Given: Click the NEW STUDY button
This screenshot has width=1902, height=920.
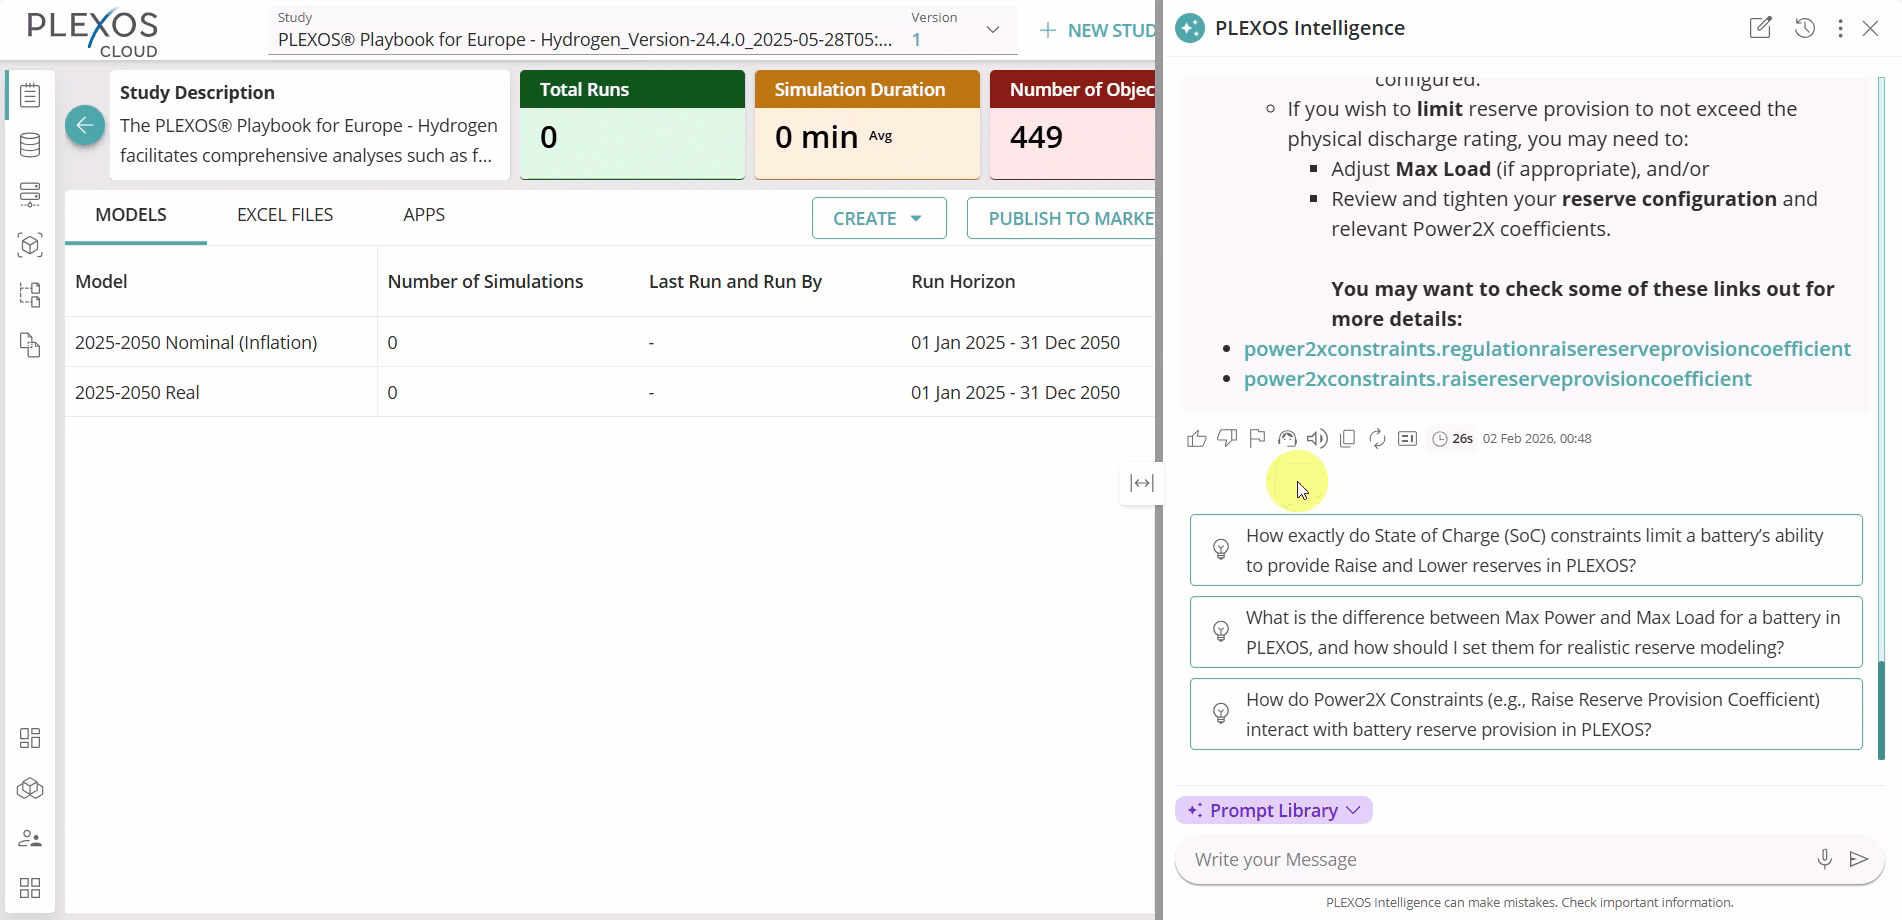Looking at the screenshot, I should [x=1097, y=30].
